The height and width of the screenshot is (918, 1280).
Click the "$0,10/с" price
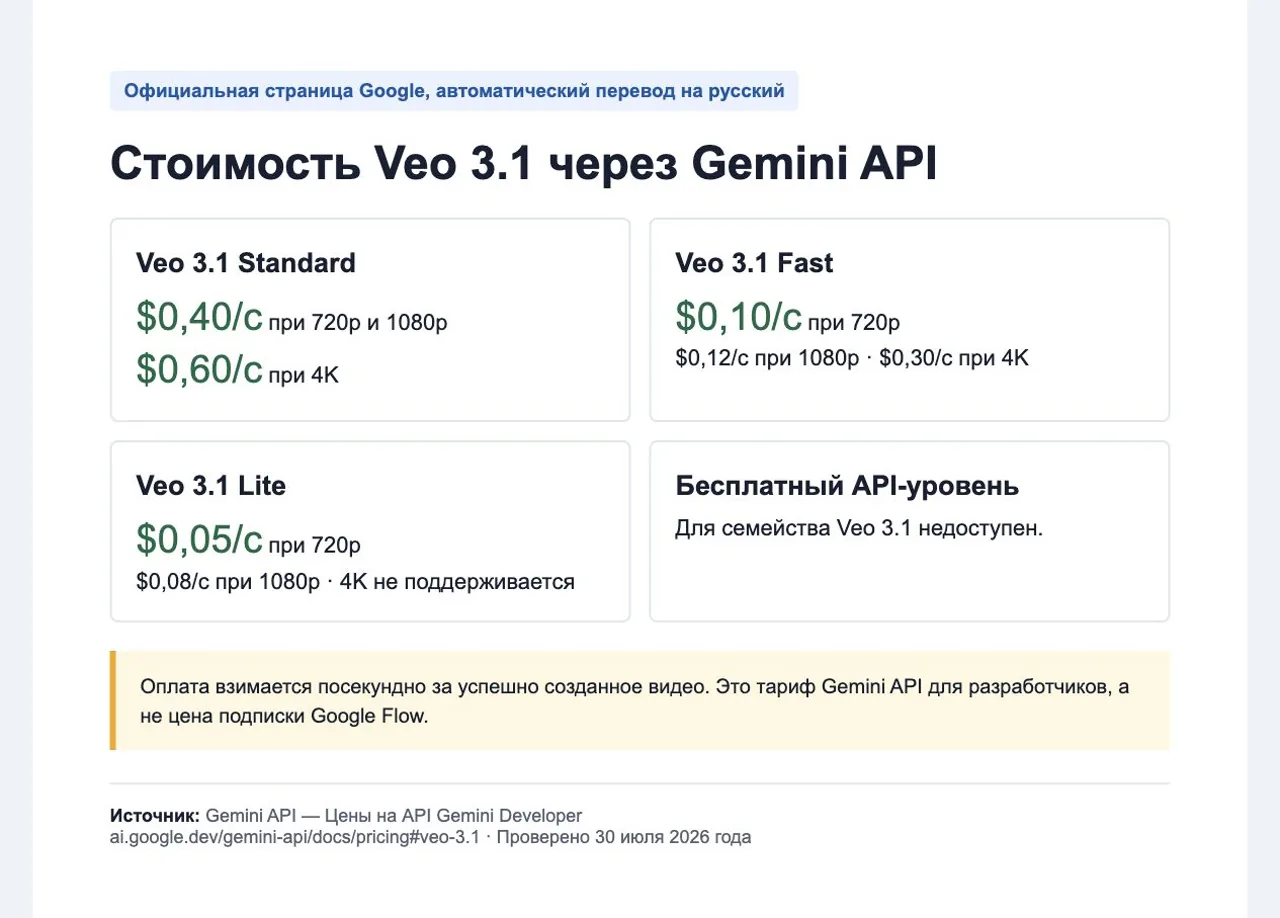(739, 316)
